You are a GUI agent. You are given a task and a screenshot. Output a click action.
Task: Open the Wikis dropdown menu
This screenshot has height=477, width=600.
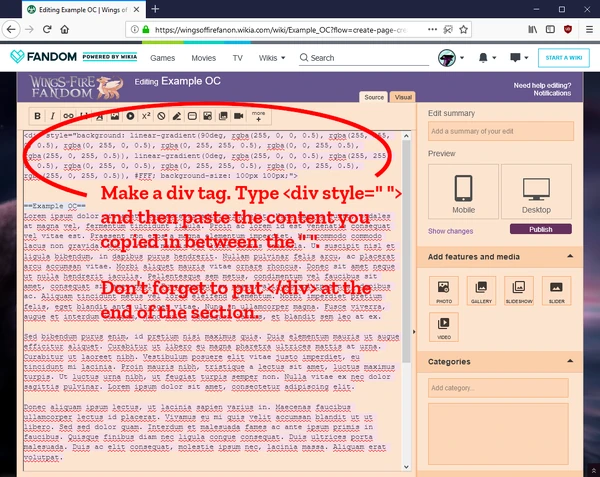272,58
